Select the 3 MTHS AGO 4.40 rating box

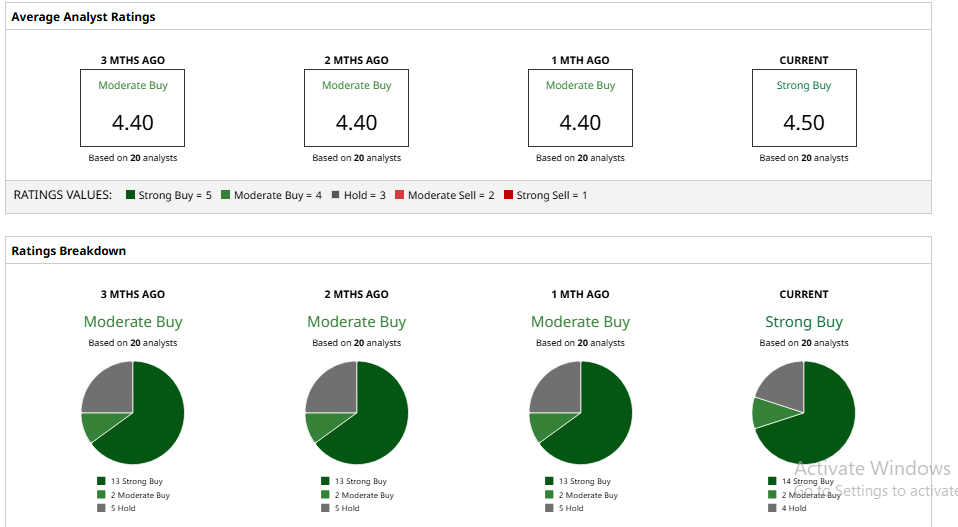[133, 108]
